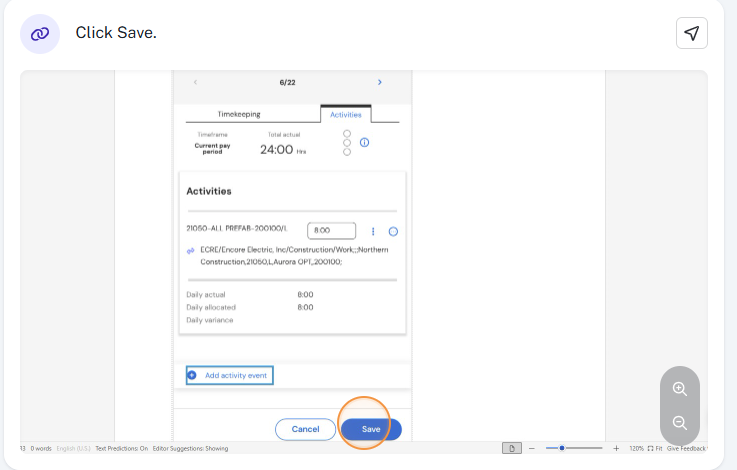Switch to the Timekeeping tab
This screenshot has height=470, width=737.
coord(239,114)
